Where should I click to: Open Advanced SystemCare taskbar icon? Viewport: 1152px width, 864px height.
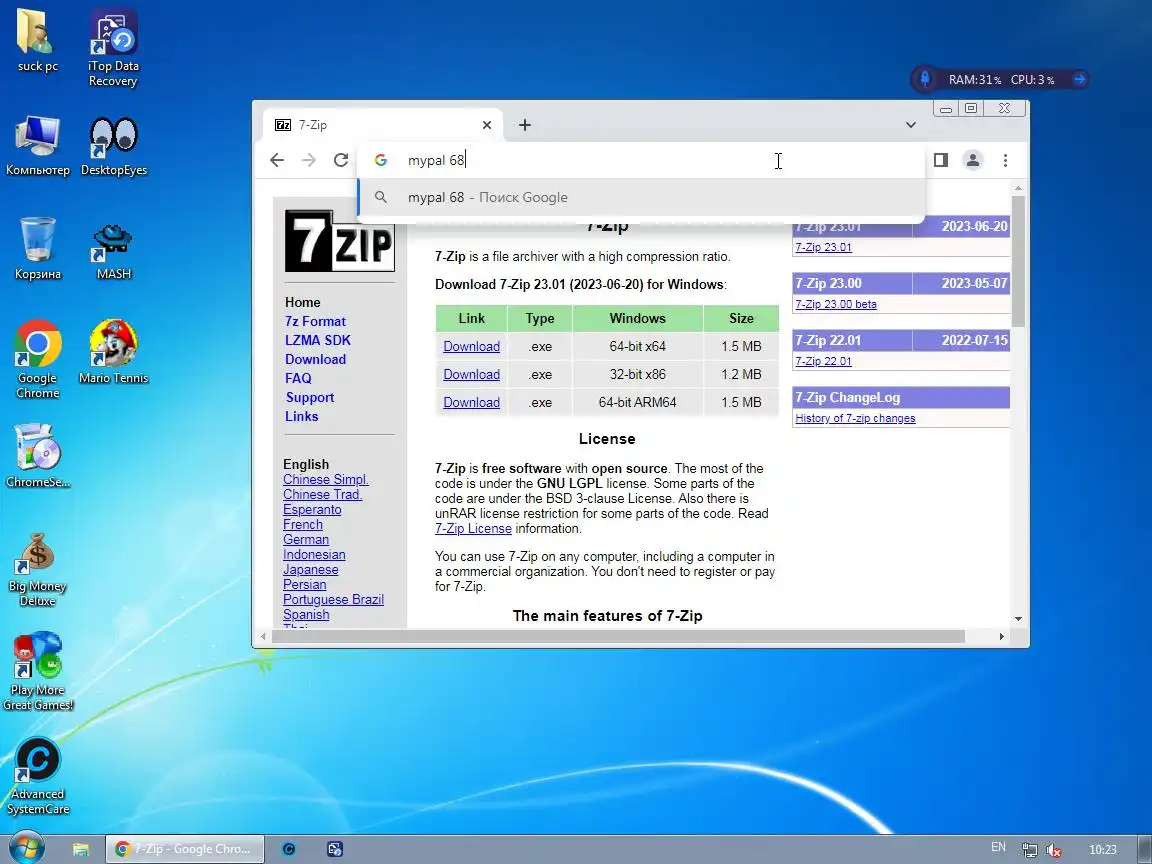(x=289, y=849)
